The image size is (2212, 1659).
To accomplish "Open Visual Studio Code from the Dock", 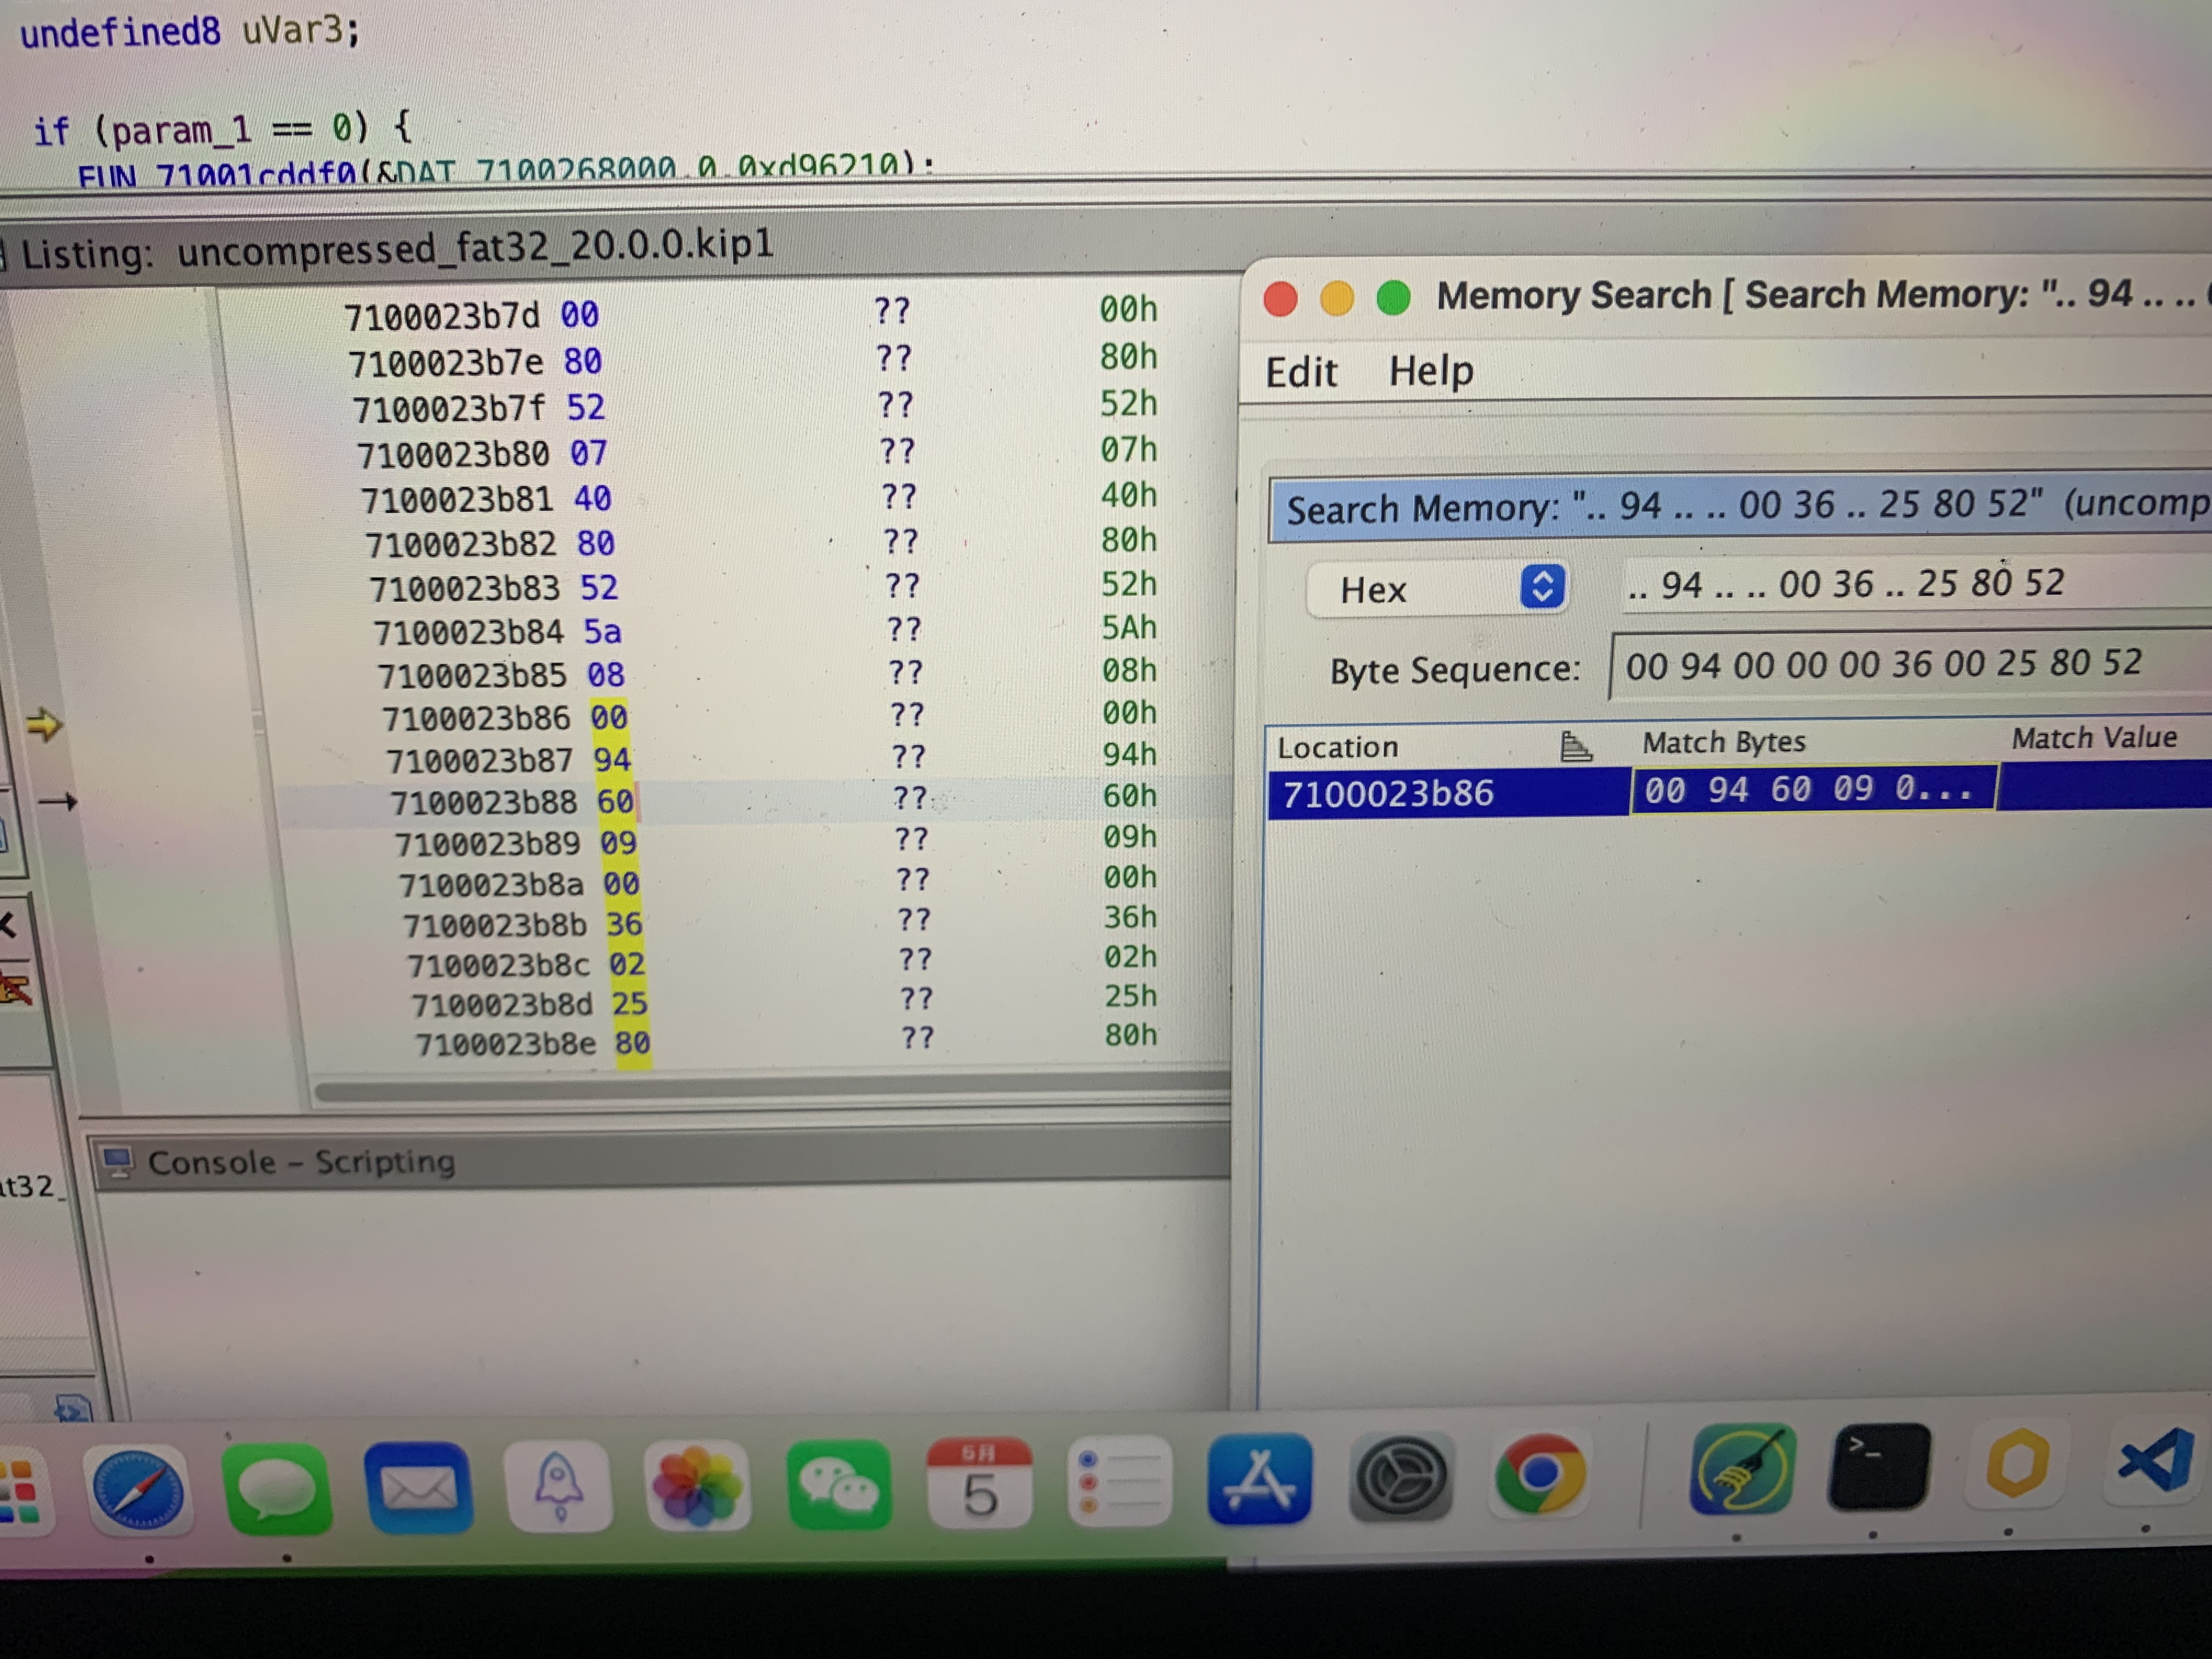I will pos(2156,1461).
